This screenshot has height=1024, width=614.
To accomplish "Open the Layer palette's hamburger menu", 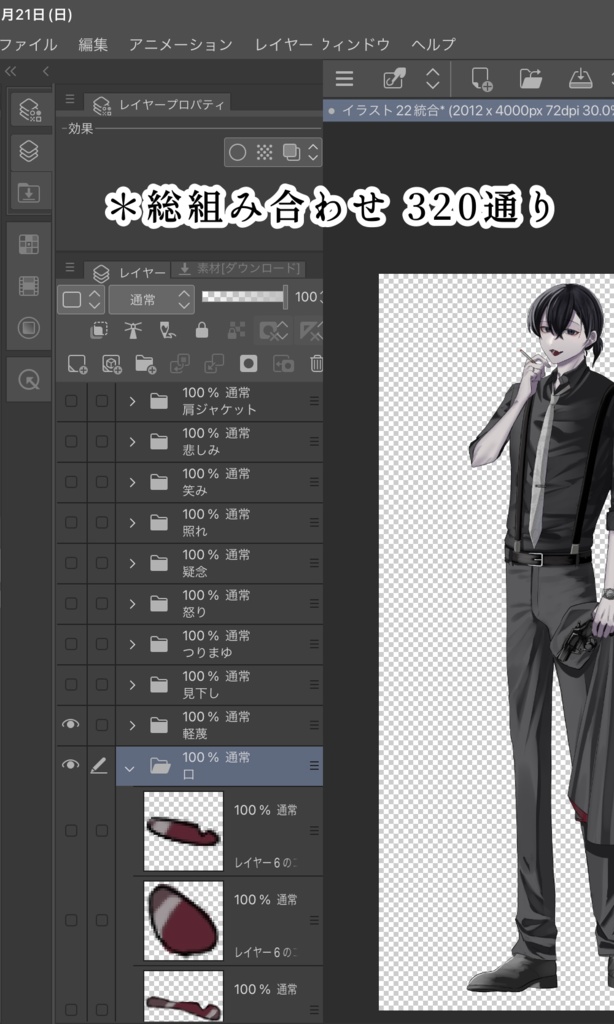I will (x=69, y=267).
